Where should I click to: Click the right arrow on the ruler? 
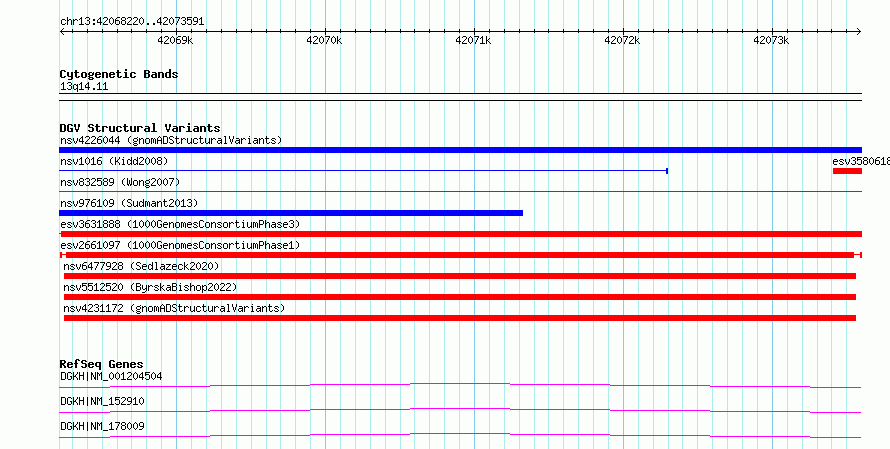pyautogui.click(x=859, y=31)
